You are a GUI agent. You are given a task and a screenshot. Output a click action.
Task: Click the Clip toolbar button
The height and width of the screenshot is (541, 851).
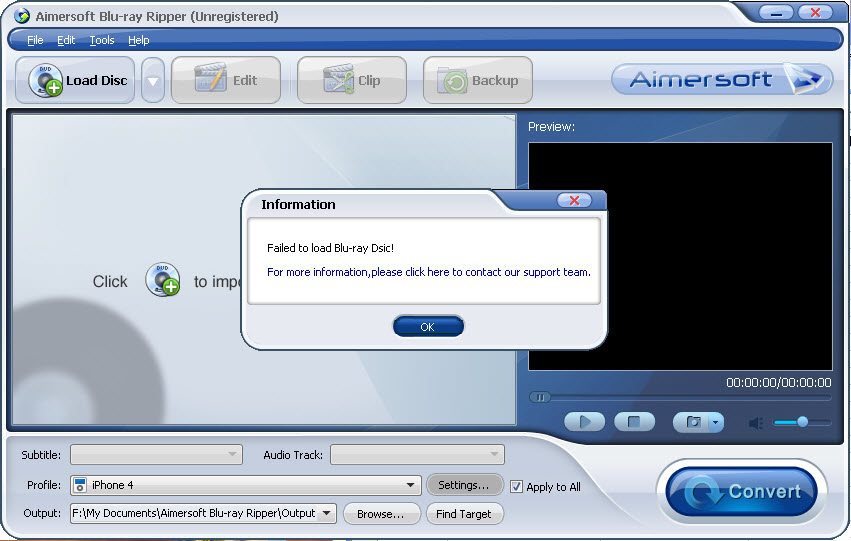pos(352,80)
